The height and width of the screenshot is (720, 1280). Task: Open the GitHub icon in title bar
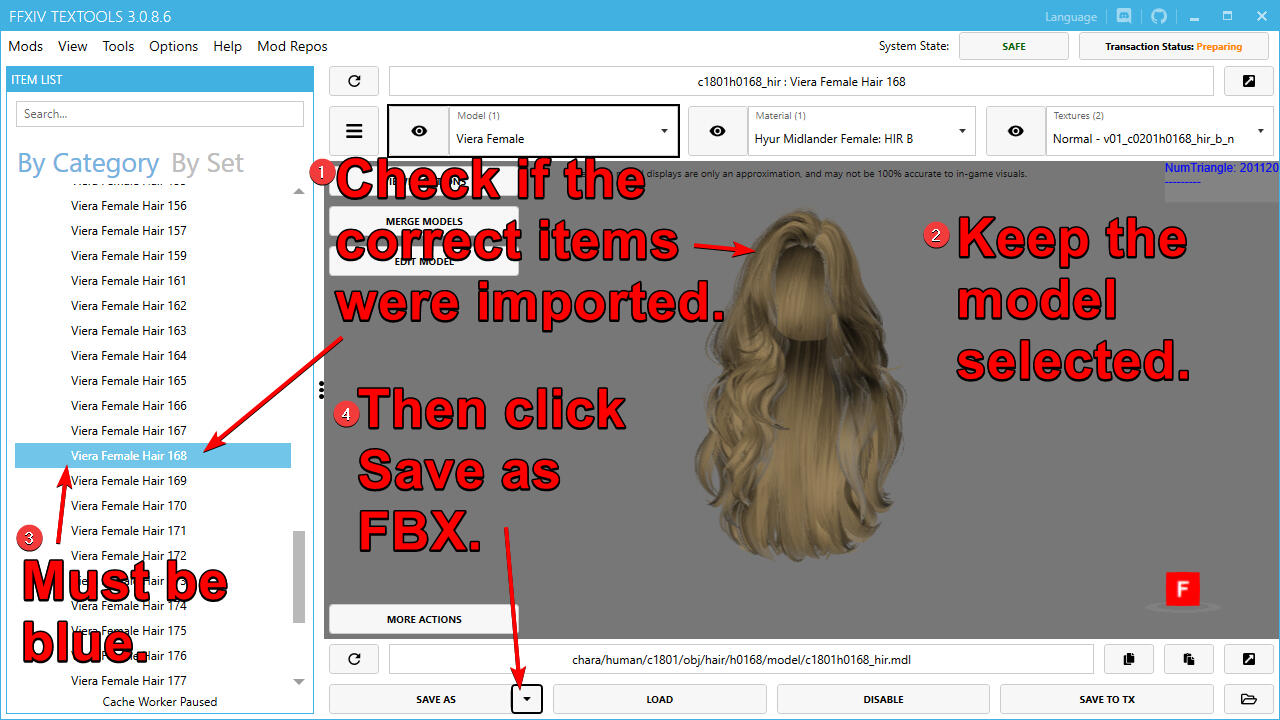click(1159, 17)
